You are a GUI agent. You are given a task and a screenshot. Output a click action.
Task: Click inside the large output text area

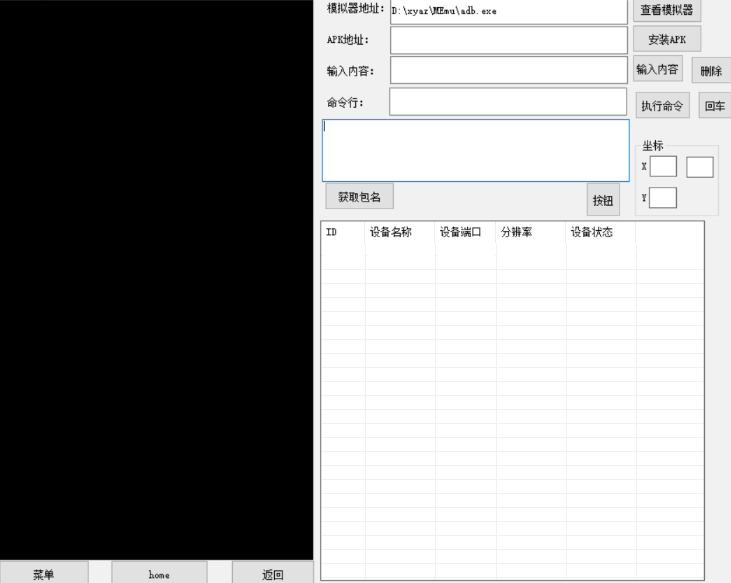[x=476, y=151]
